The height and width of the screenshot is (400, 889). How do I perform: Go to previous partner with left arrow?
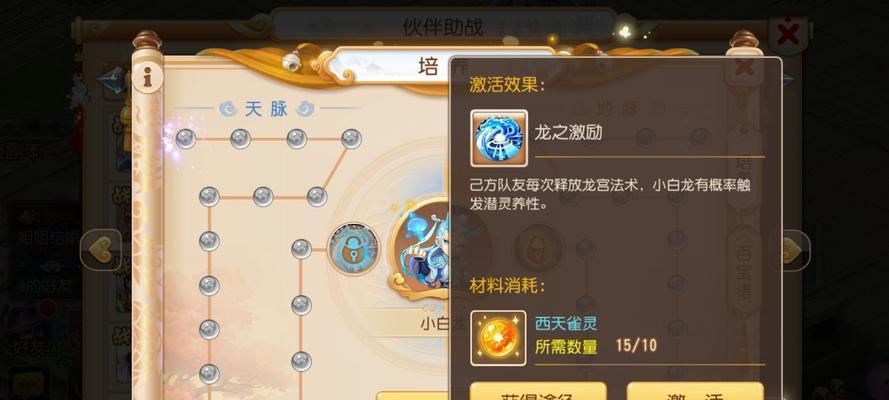click(x=100, y=249)
